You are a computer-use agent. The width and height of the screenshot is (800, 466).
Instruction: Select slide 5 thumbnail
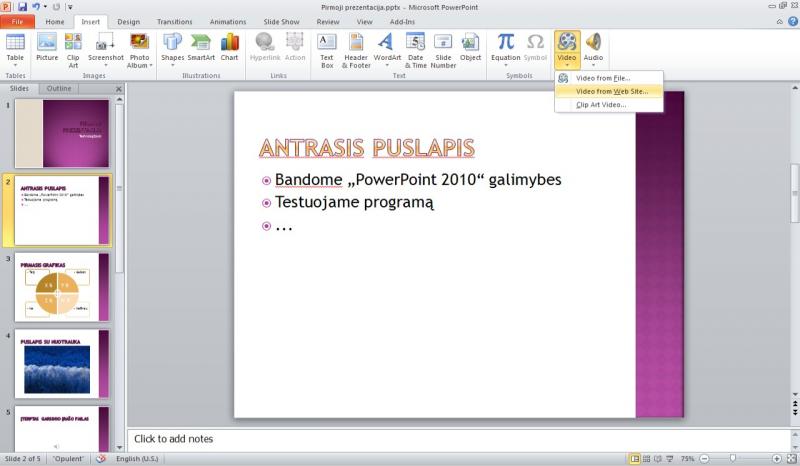click(62, 428)
